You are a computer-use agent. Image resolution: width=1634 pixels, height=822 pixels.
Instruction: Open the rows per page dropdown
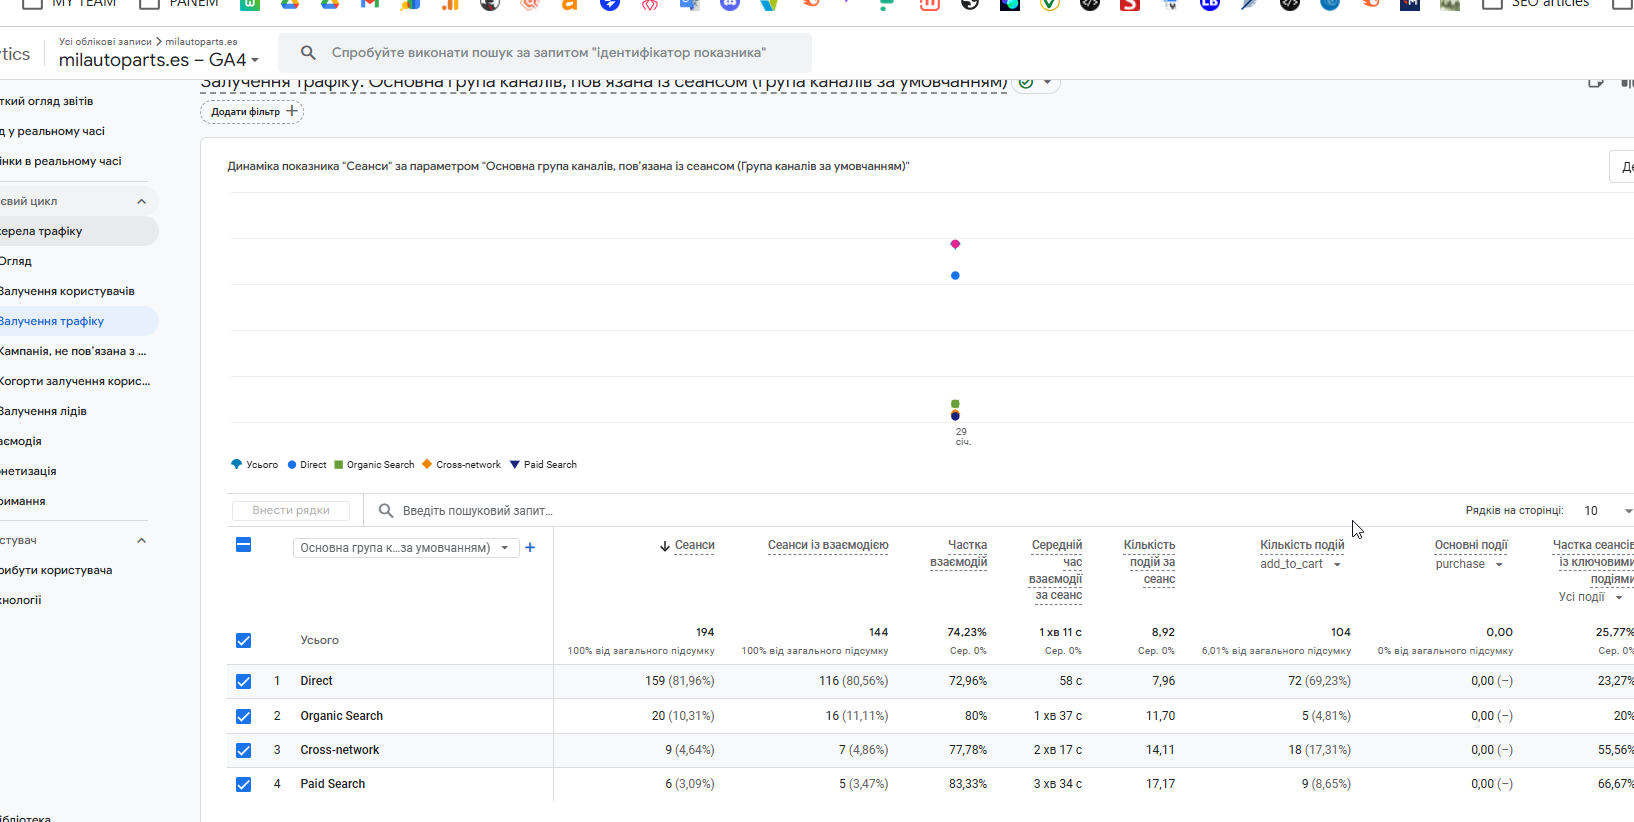click(x=1606, y=511)
